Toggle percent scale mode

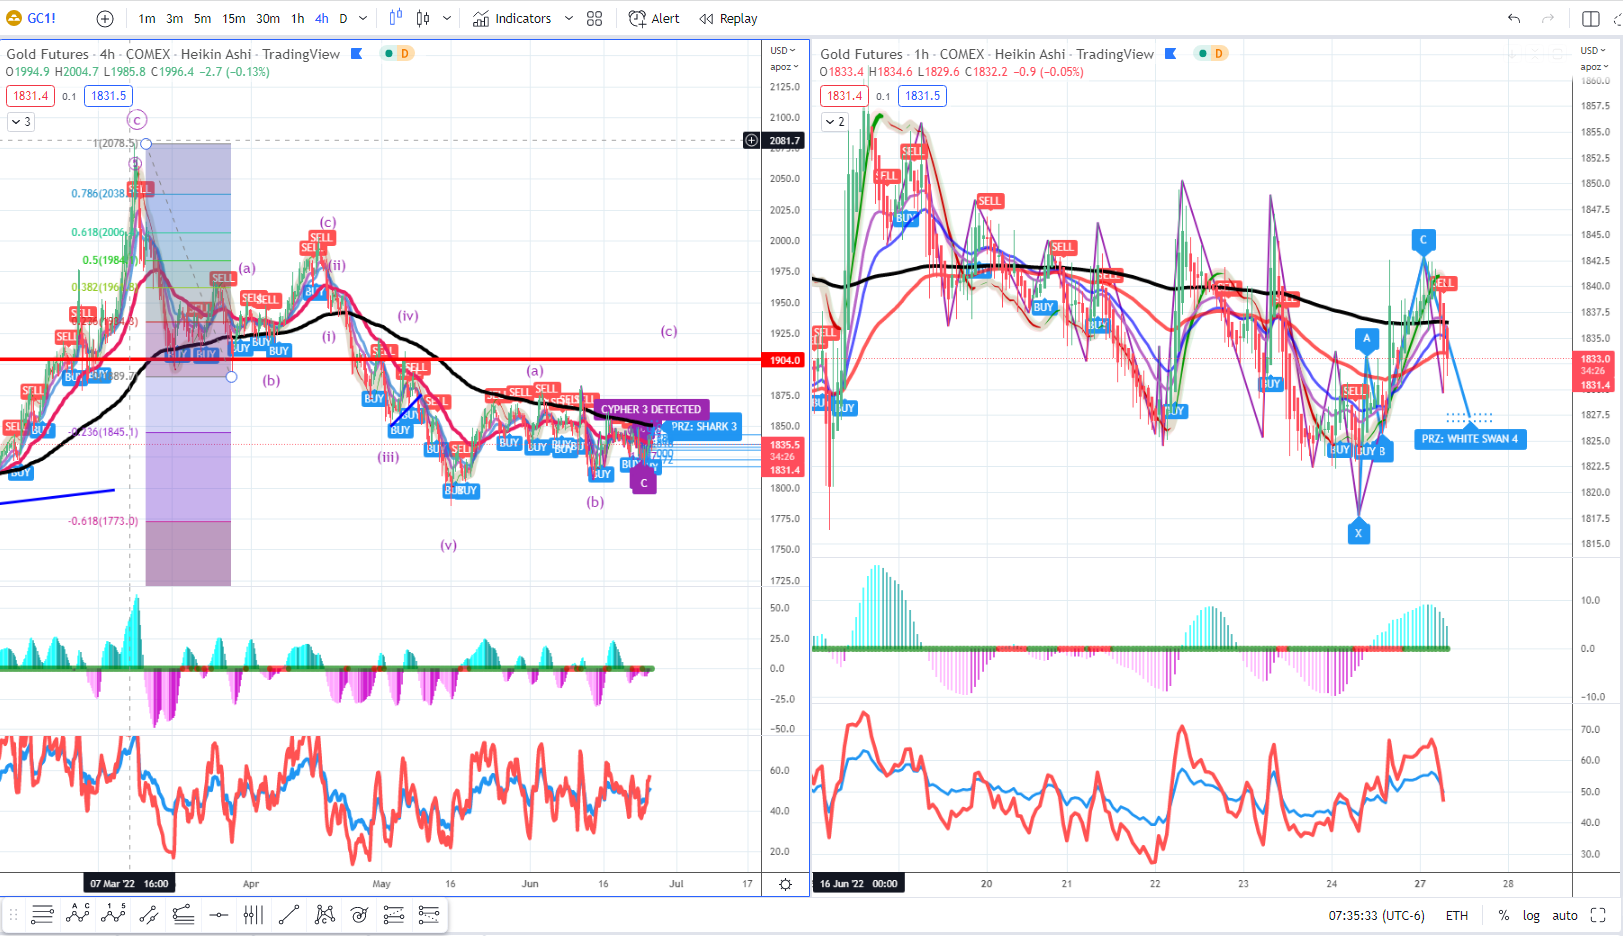1504,915
